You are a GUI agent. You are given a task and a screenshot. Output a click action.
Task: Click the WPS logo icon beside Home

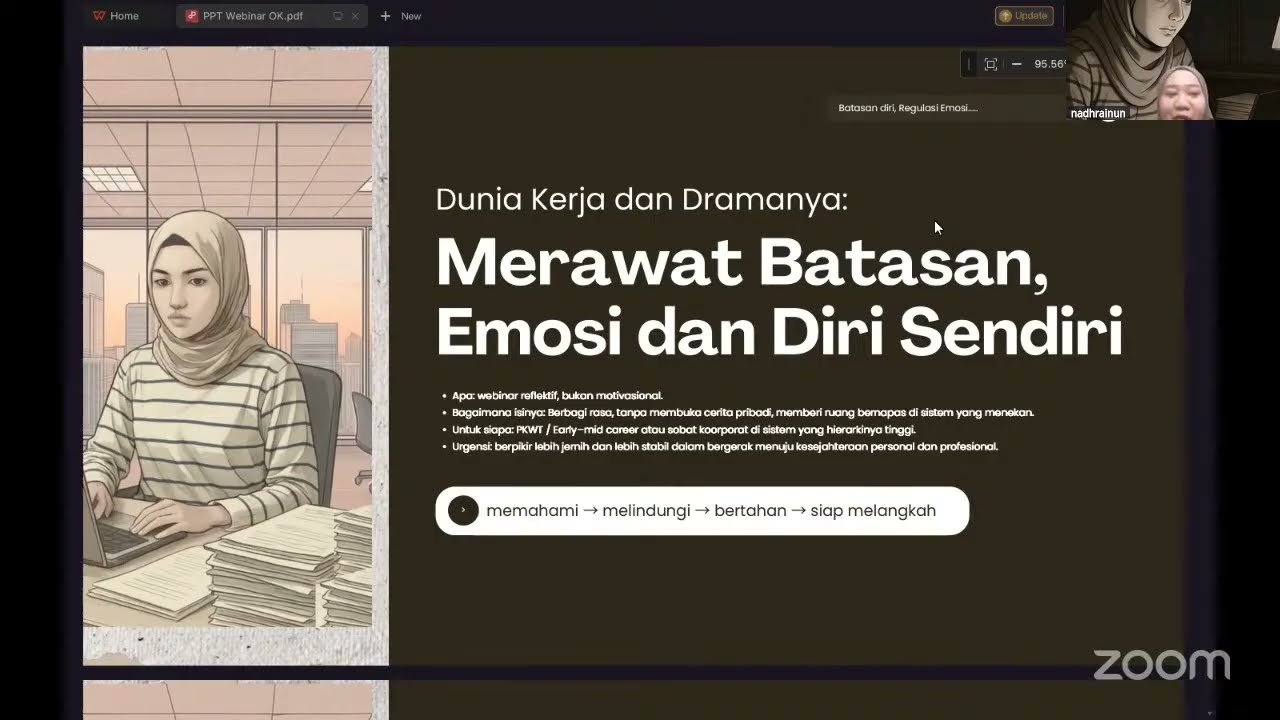98,16
